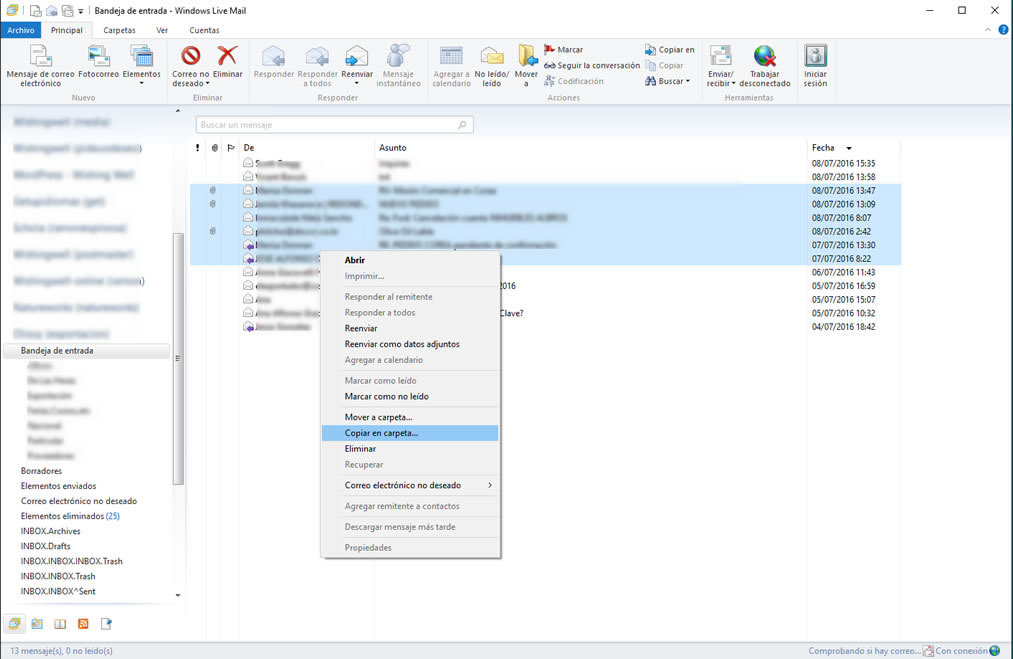Open the Borradores folder
Screen dimensions: 1013x659
[x=41, y=471]
